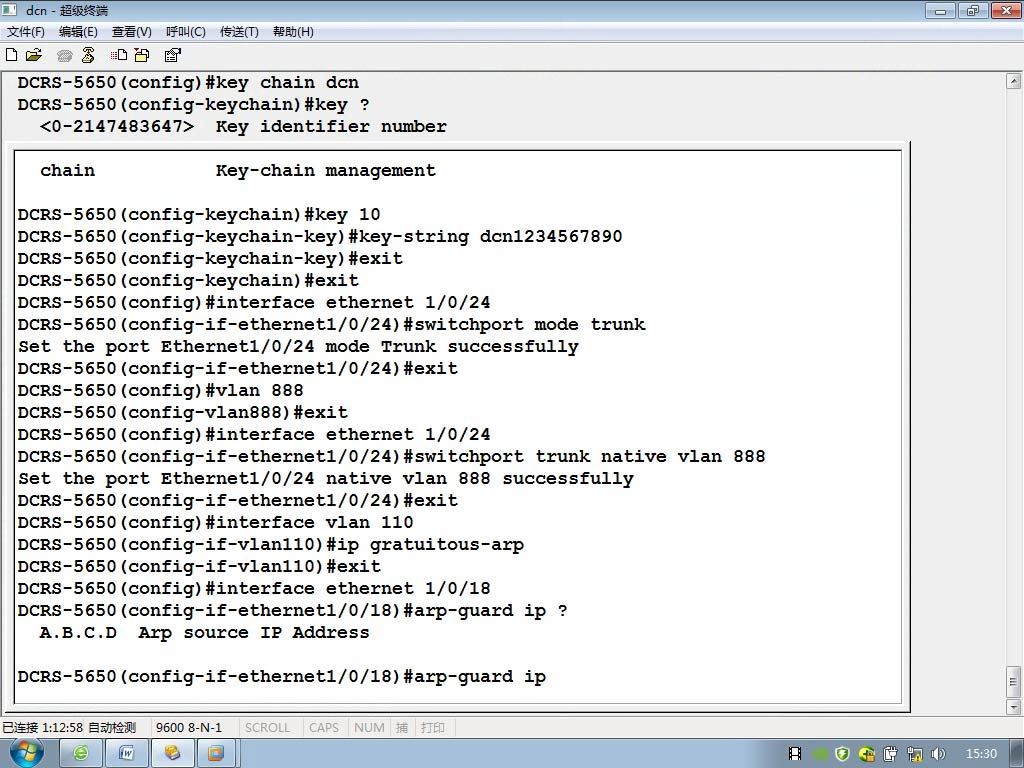
Task: Open the 查看(V) menu
Action: (132, 31)
